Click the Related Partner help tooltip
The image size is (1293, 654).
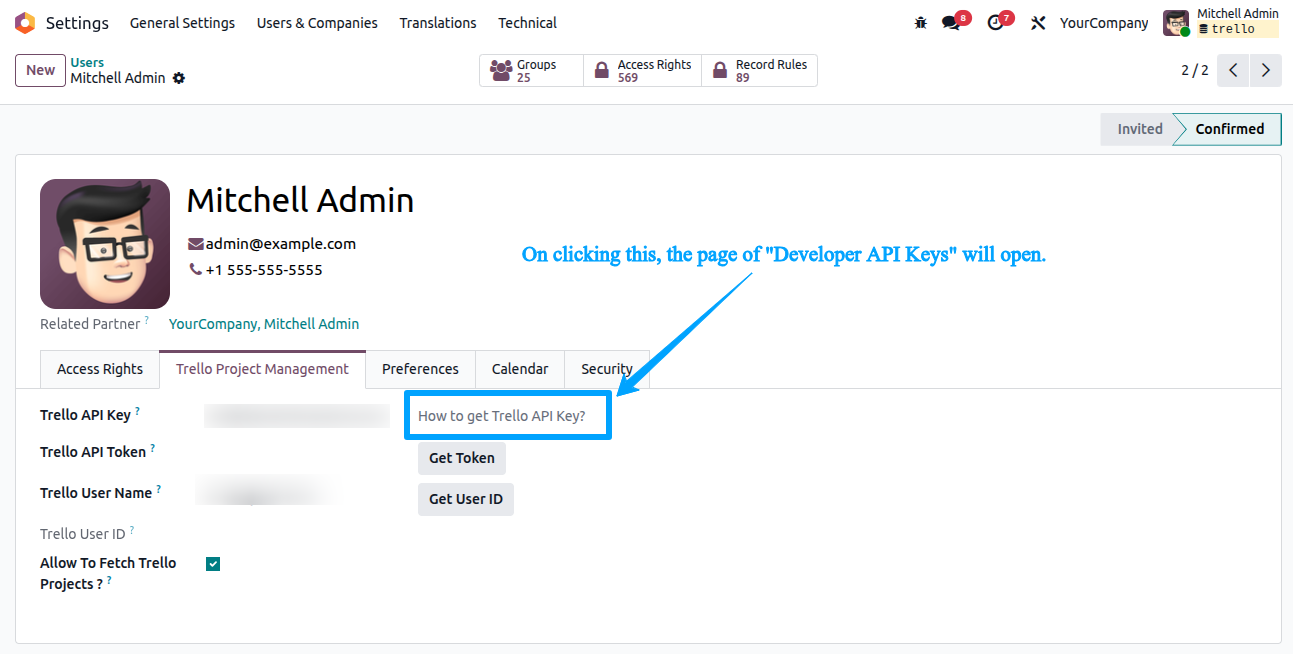tap(147, 320)
